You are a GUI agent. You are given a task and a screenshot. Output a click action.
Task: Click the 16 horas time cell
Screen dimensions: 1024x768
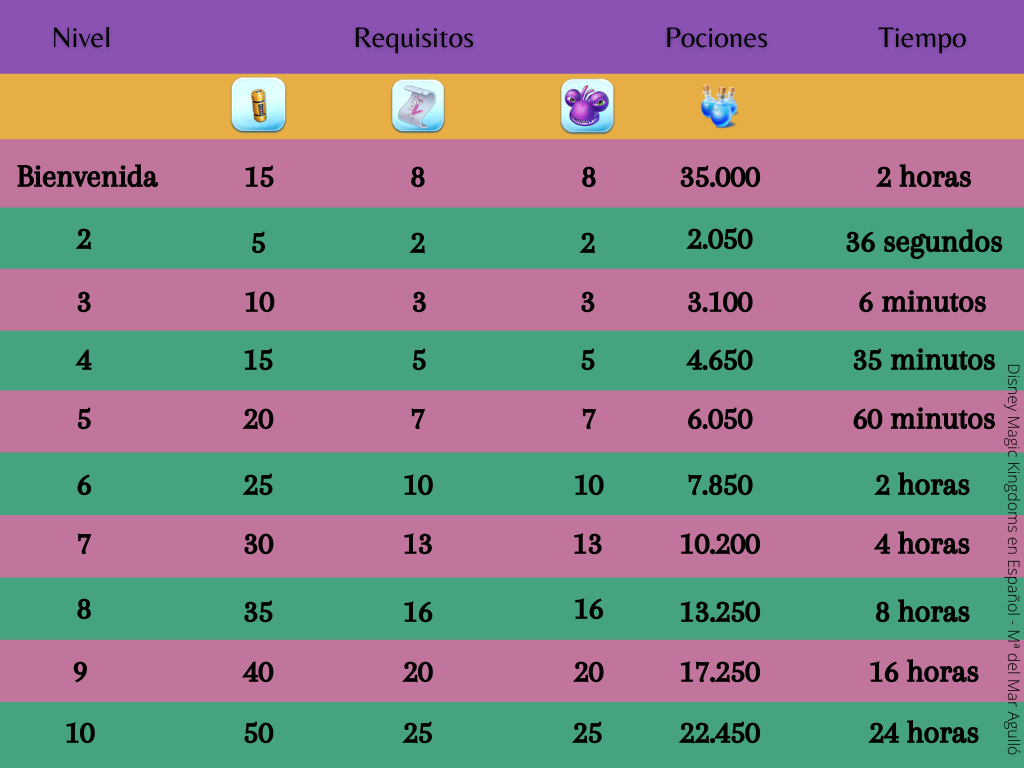coord(923,672)
